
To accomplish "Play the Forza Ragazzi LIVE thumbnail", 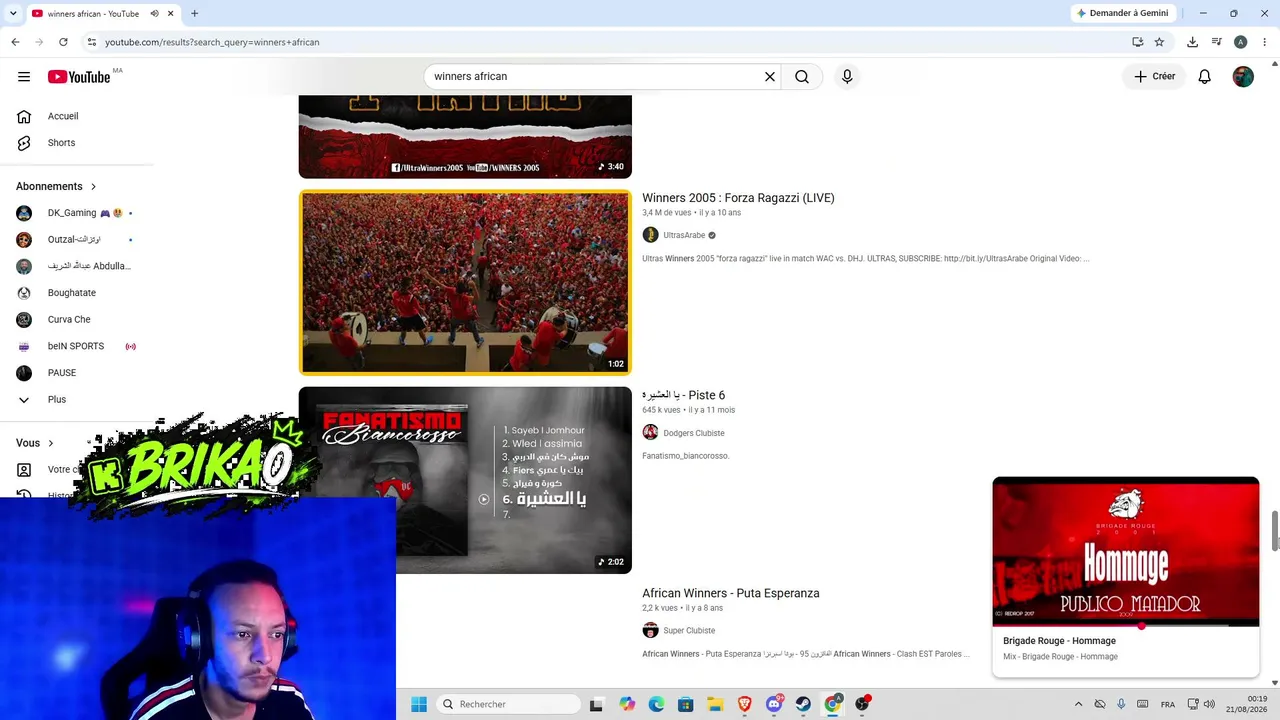I will 465,282.
